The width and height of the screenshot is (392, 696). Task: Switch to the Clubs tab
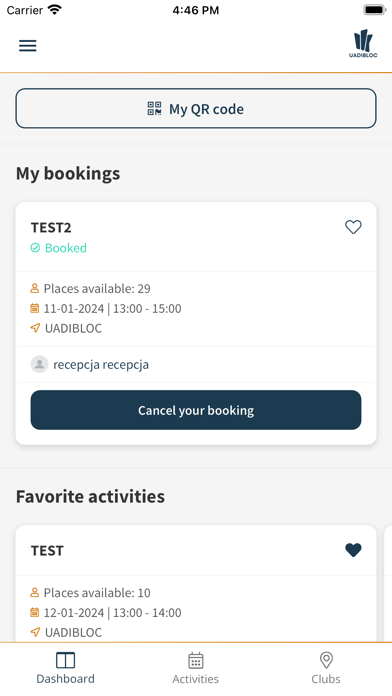tap(326, 668)
